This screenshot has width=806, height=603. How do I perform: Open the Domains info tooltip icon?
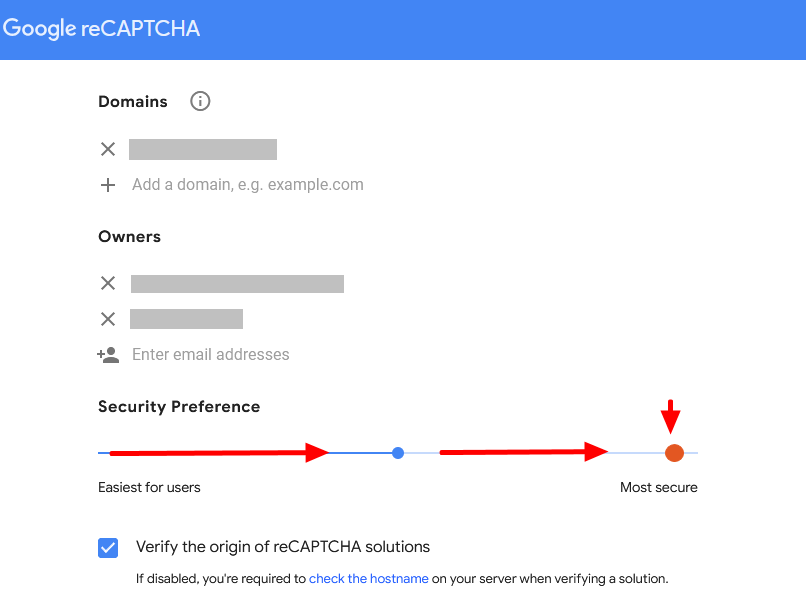(x=199, y=101)
